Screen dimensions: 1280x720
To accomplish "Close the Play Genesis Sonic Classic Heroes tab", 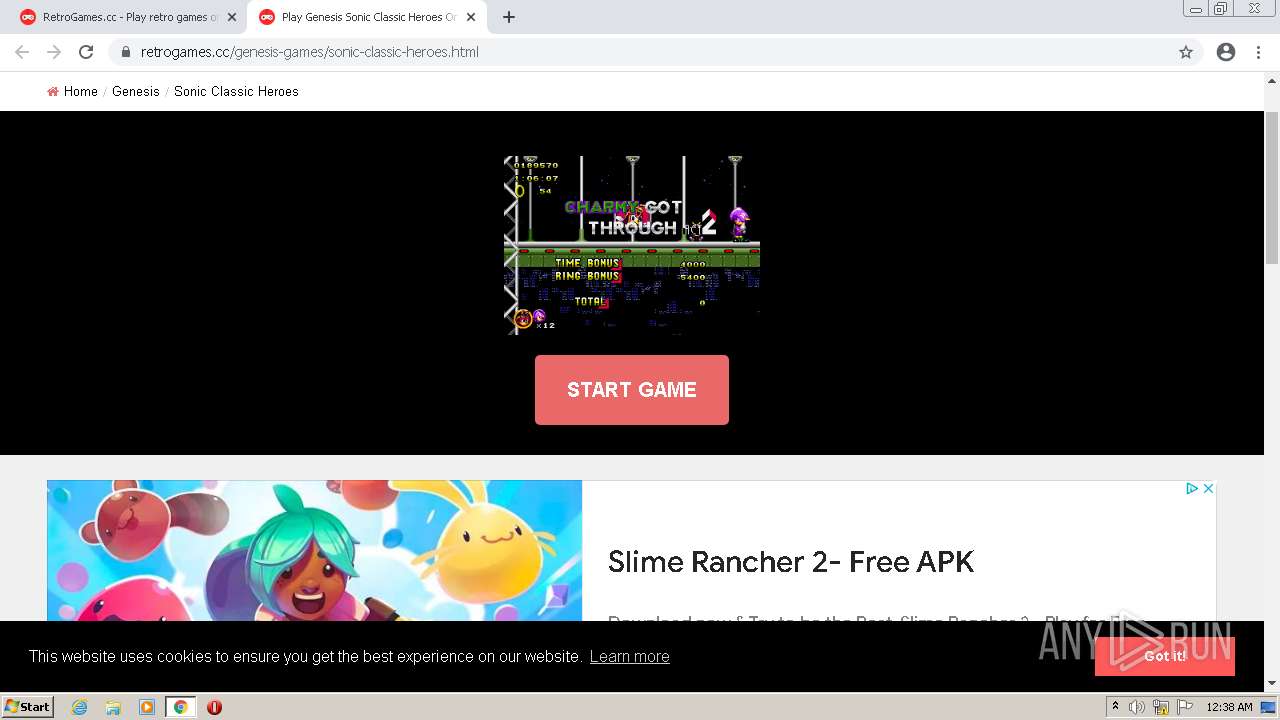I will pos(471,17).
